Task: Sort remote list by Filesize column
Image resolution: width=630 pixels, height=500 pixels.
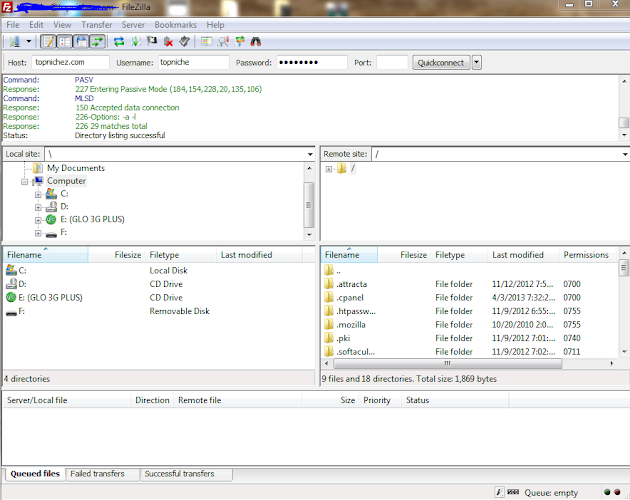Action: (404, 255)
